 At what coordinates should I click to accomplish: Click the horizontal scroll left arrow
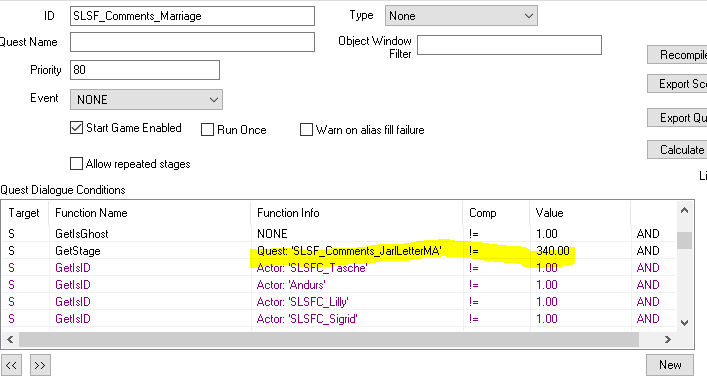coord(10,339)
